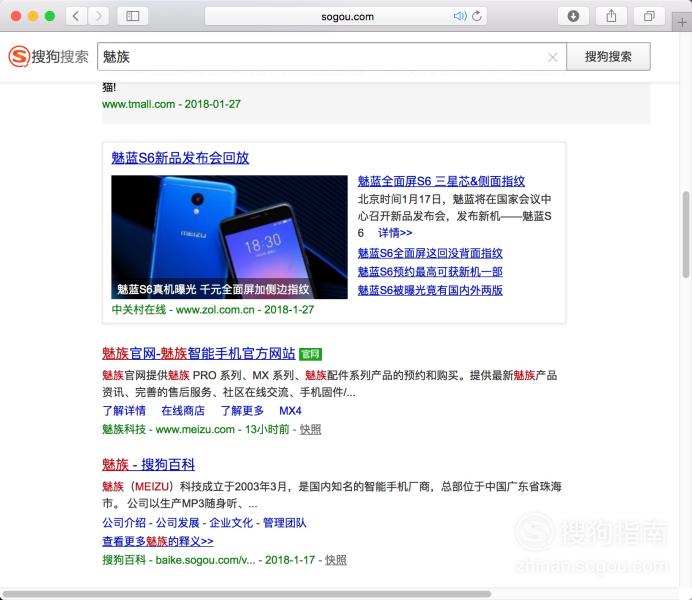The width and height of the screenshot is (692, 600).
Task: Click the MX4 sublink
Action: pos(290,411)
